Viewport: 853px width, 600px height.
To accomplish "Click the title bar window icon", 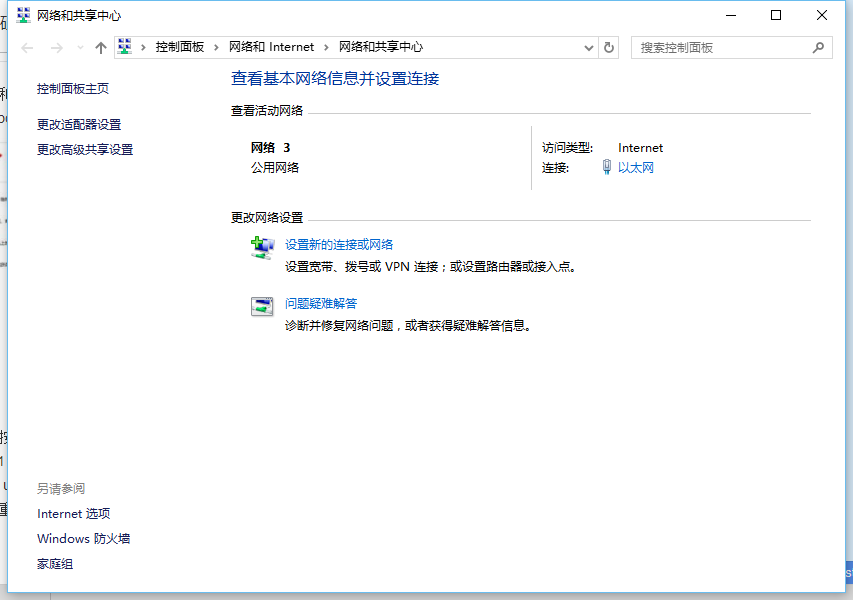I will tap(23, 15).
